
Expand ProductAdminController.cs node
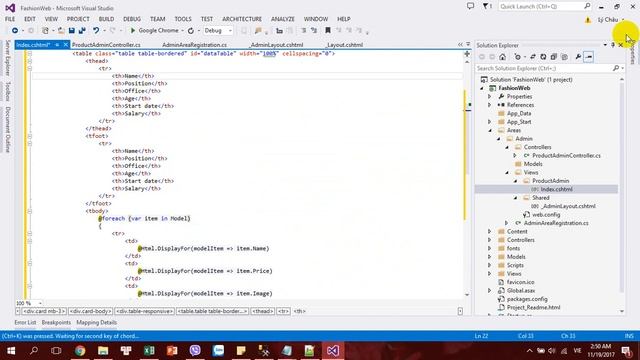pyautogui.click(x=515, y=156)
